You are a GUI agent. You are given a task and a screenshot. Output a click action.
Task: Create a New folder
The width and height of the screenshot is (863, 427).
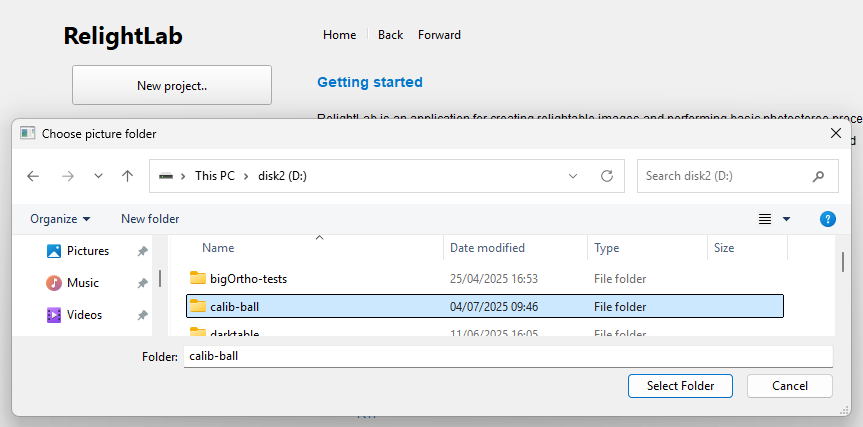[150, 219]
